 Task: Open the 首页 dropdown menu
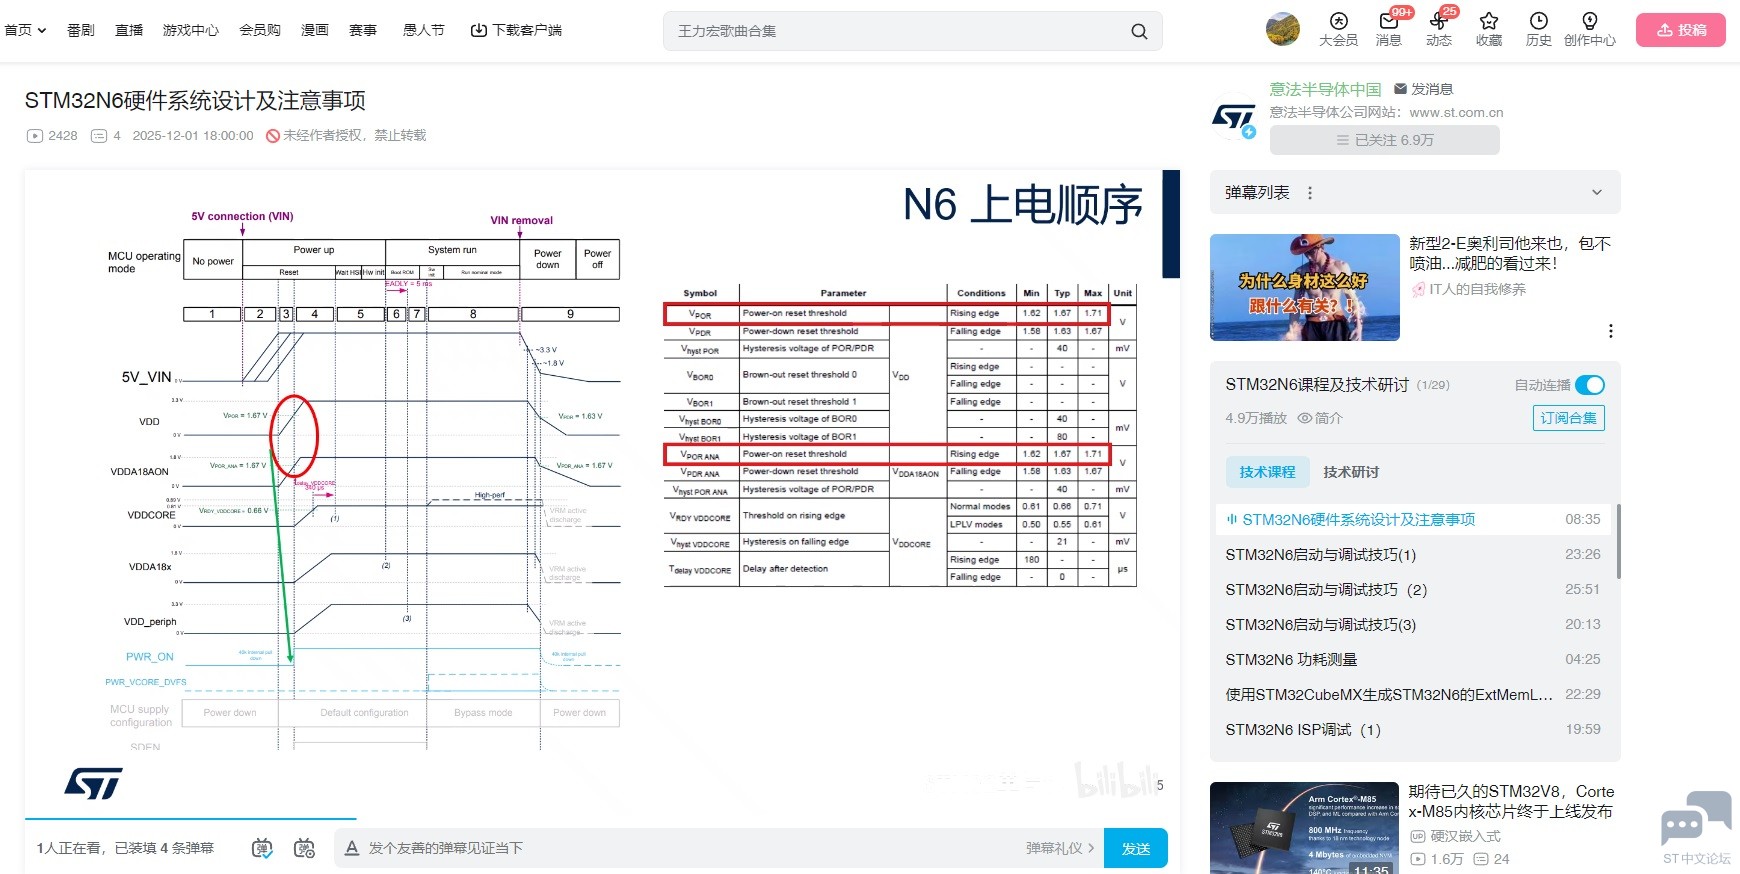25,30
